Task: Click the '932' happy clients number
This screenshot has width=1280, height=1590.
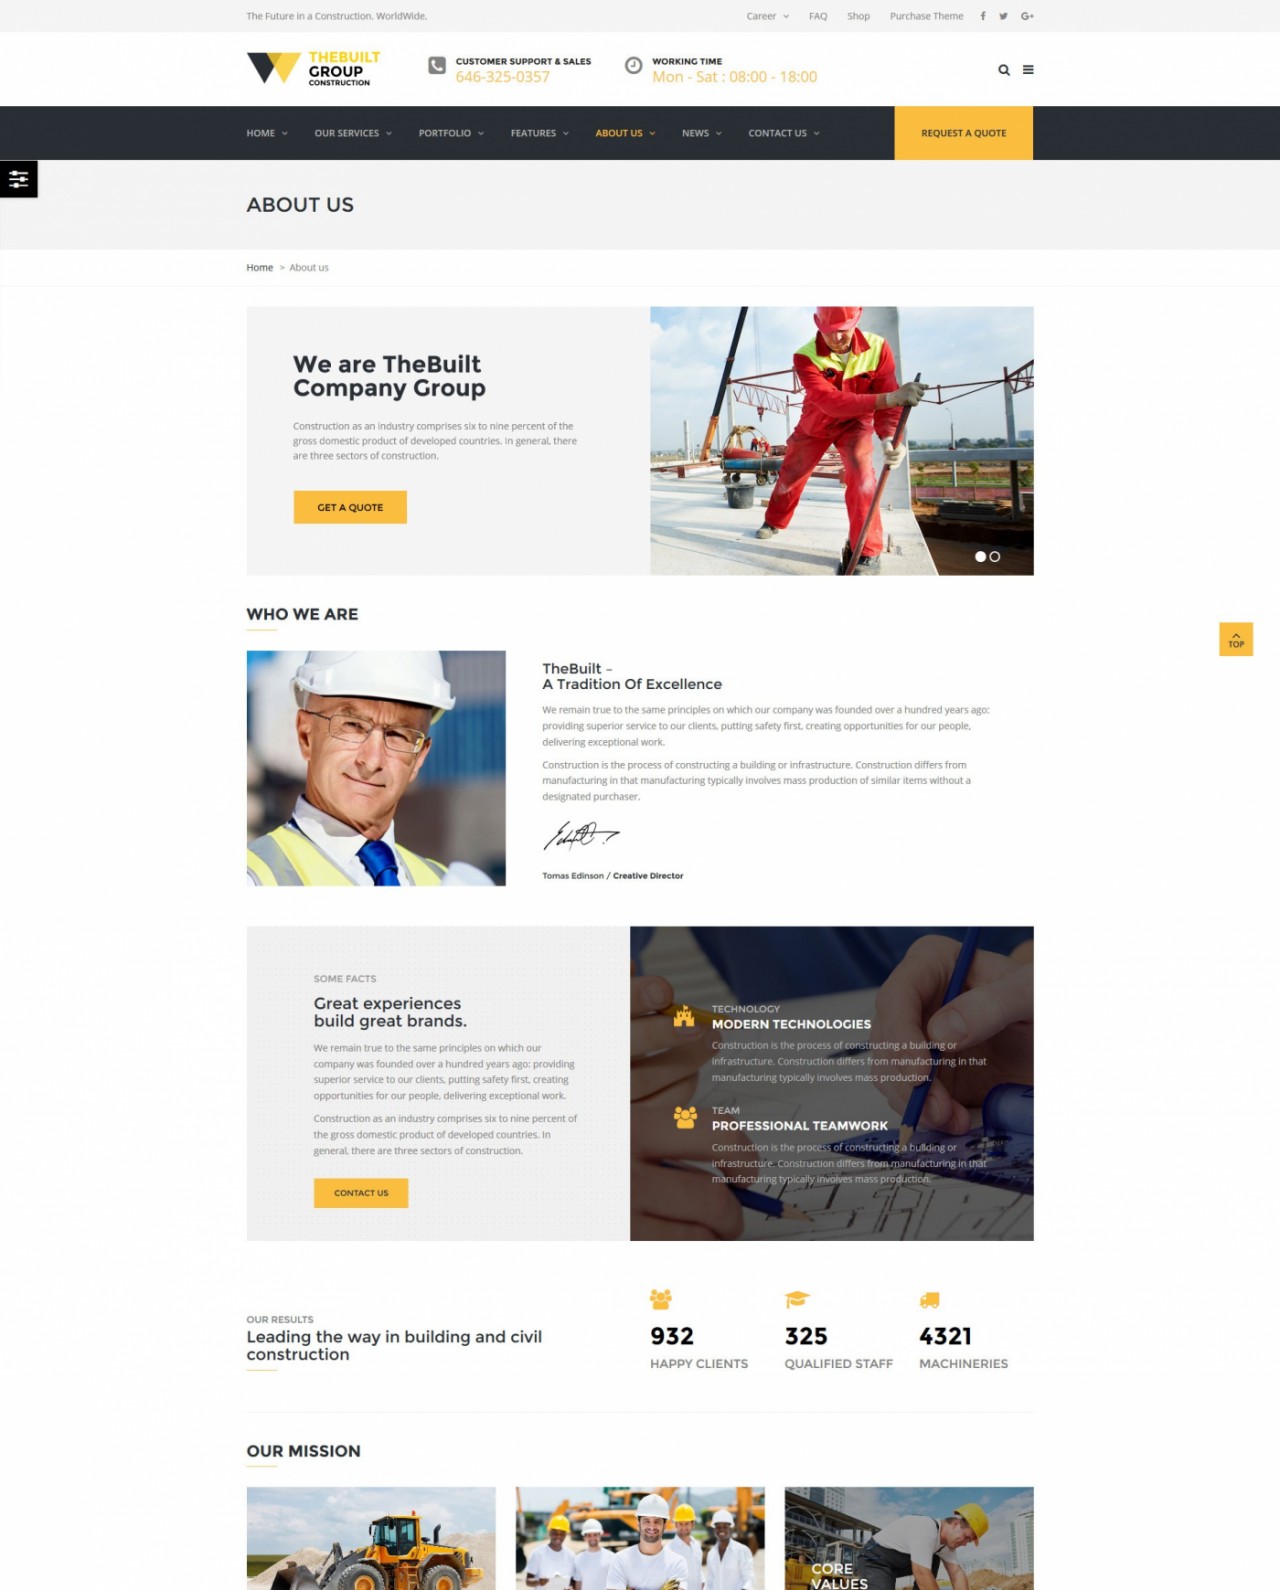Action: 672,1336
